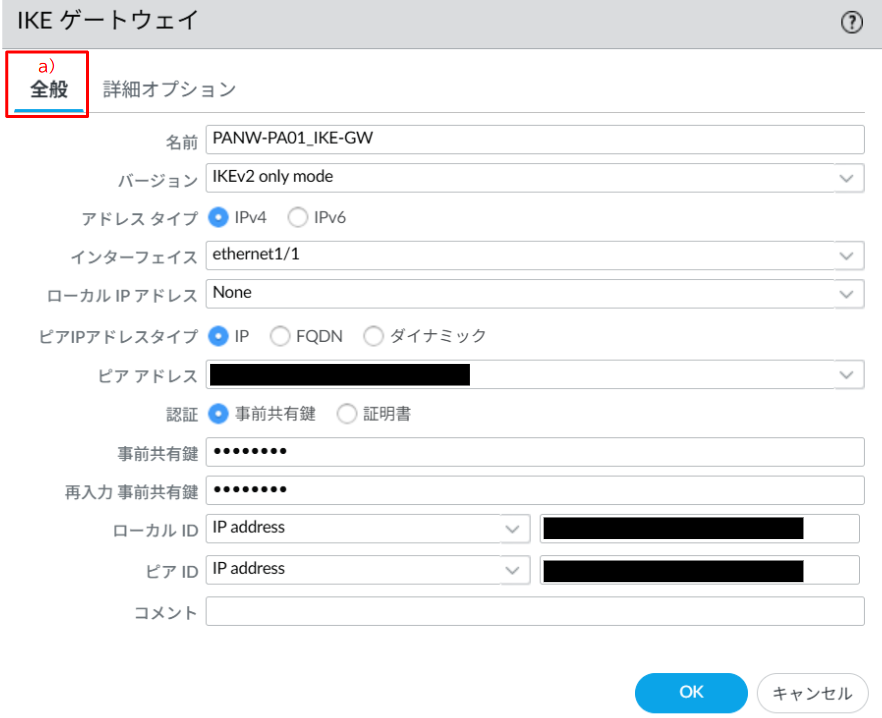Select IP as peer address type

[x=218, y=336]
